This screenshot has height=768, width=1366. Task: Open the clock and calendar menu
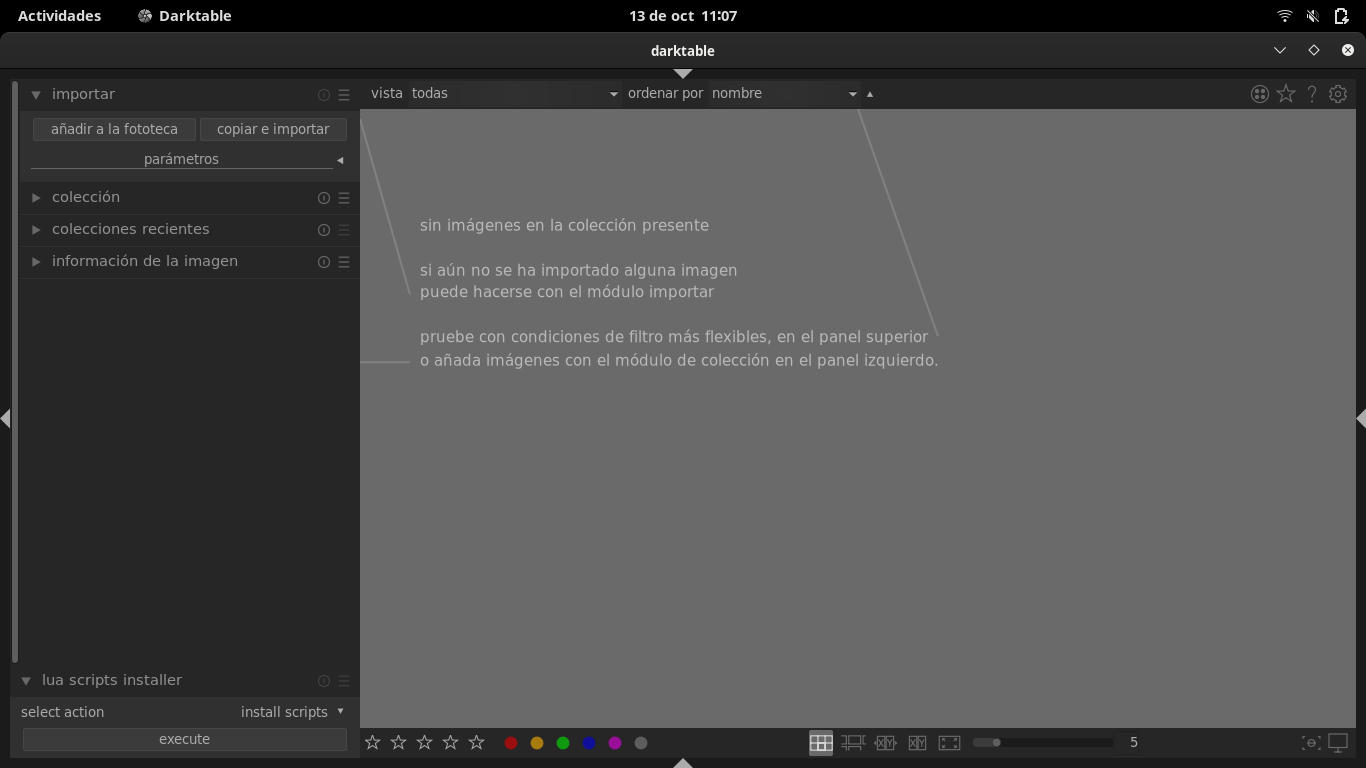point(683,16)
